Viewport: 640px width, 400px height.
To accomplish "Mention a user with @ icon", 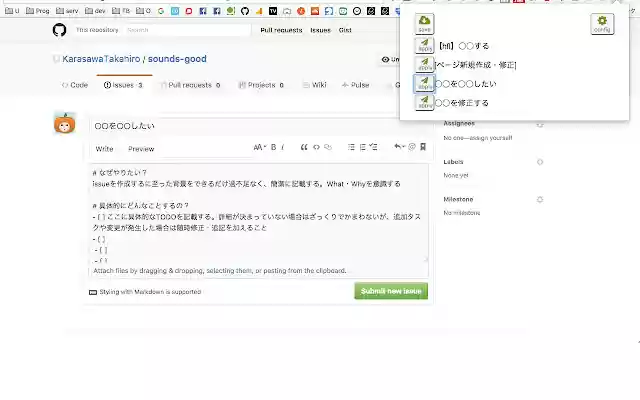I will coord(412,147).
